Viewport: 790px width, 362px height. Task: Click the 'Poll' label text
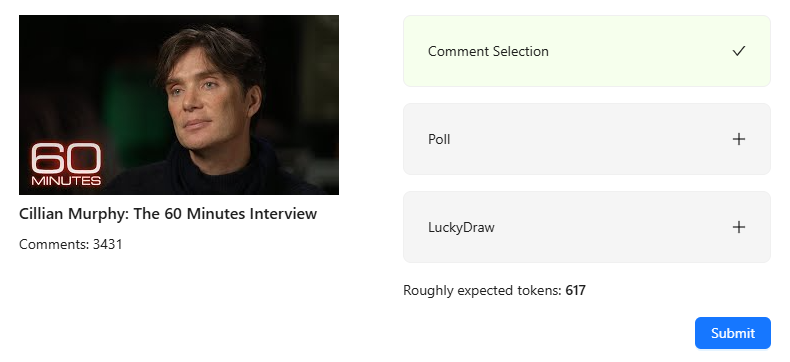439,139
